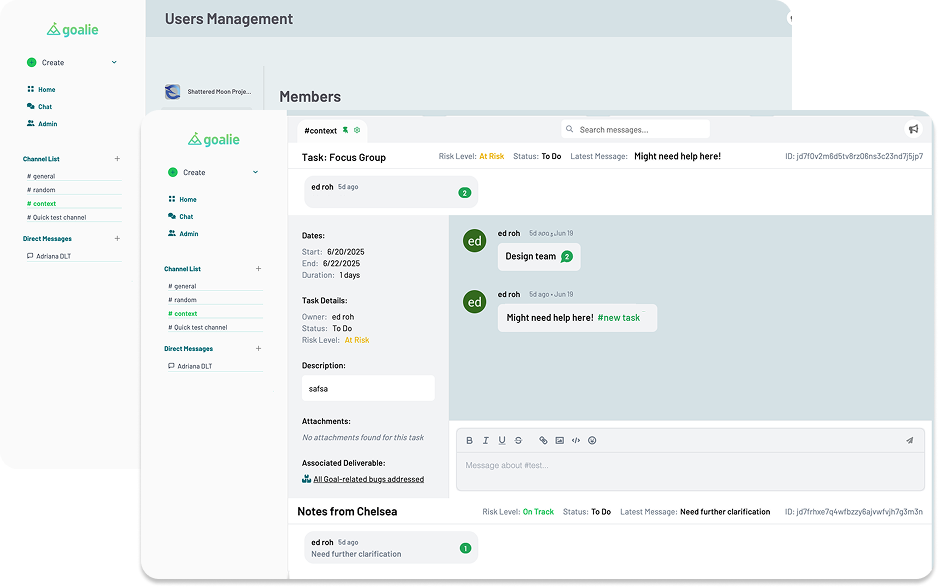Toggle strikethrough formatting in the message editor
This screenshot has width=938, height=587.
tap(518, 440)
